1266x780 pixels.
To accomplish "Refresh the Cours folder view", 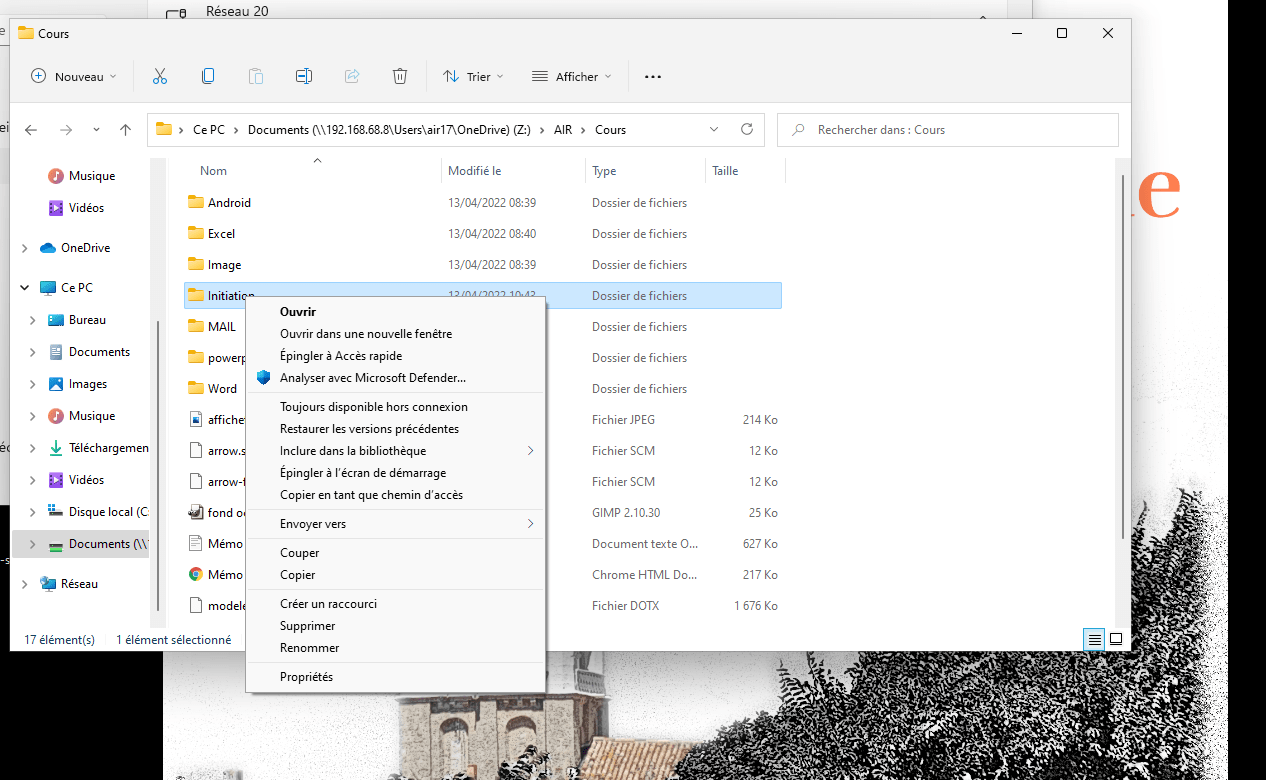I will point(747,129).
